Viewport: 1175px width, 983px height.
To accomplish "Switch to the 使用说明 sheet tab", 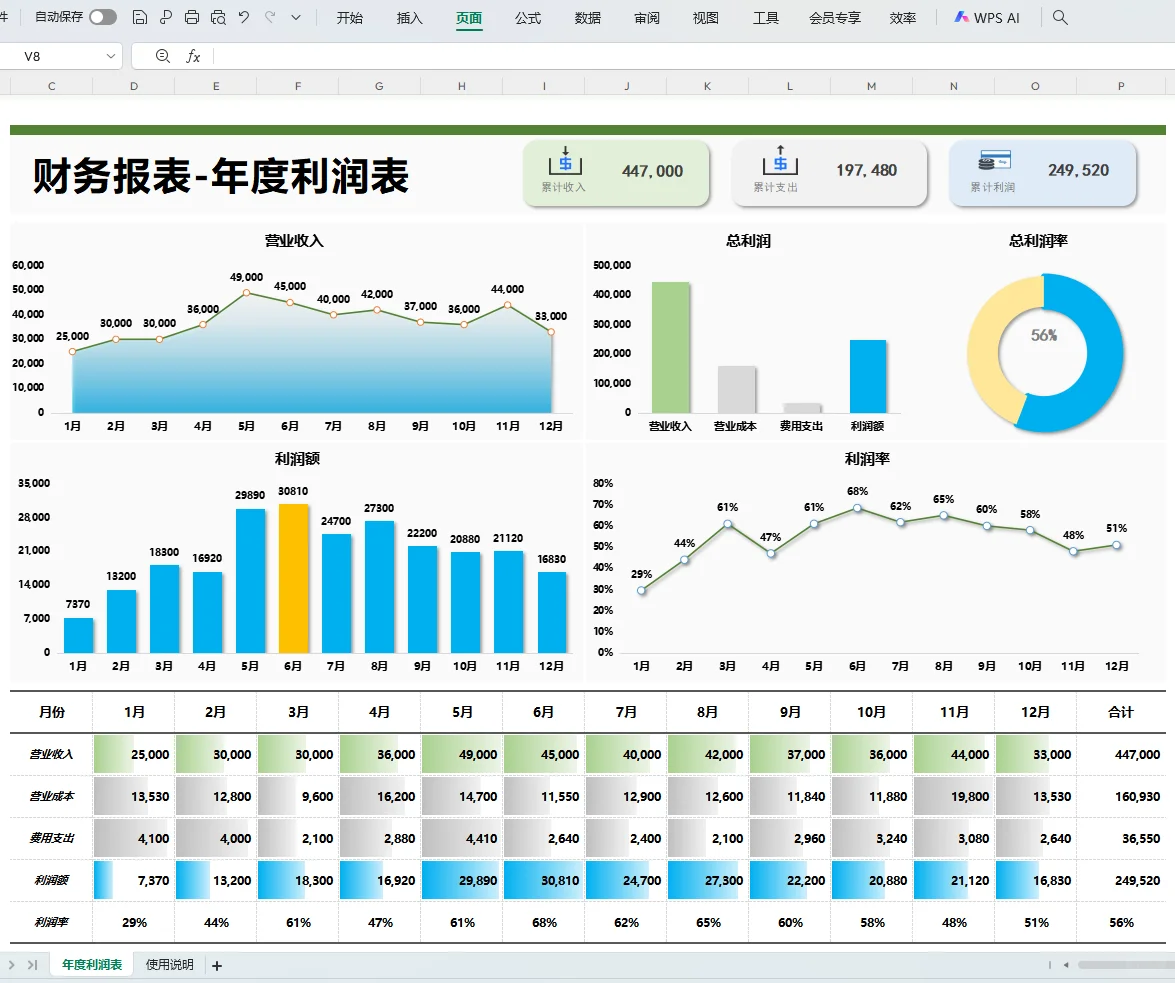I will 169,965.
